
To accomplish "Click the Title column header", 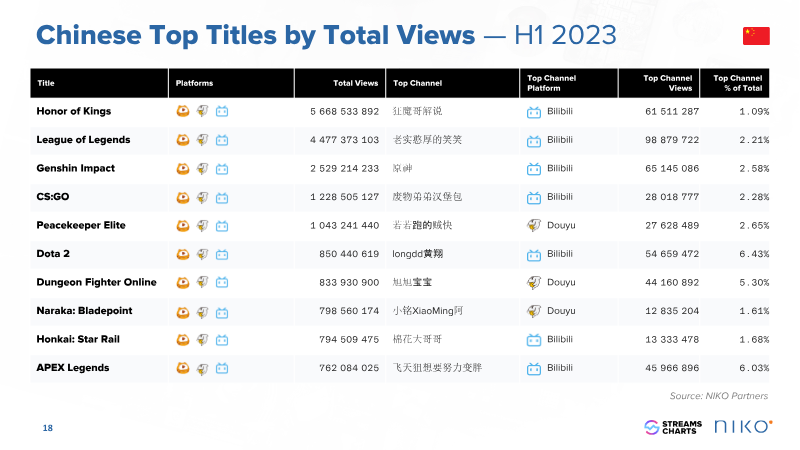I will [46, 83].
